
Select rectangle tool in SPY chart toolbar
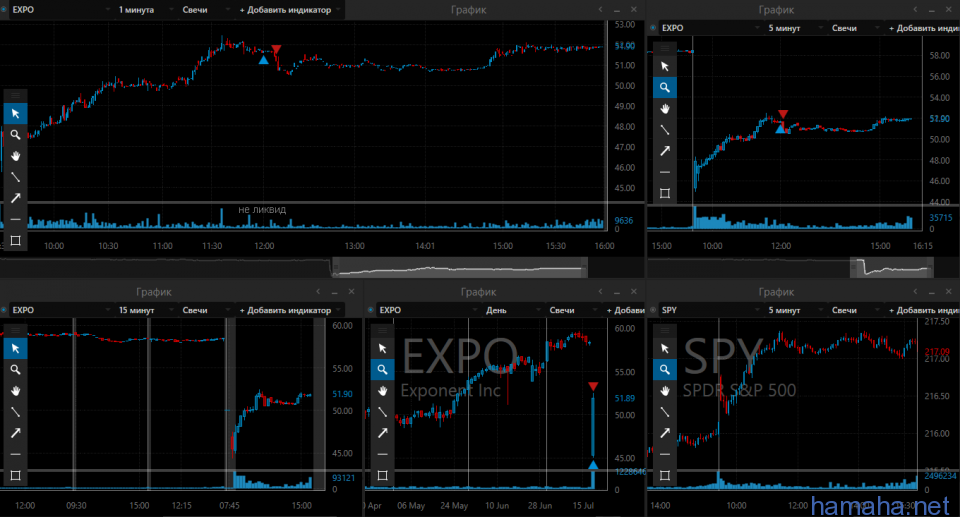pos(665,475)
